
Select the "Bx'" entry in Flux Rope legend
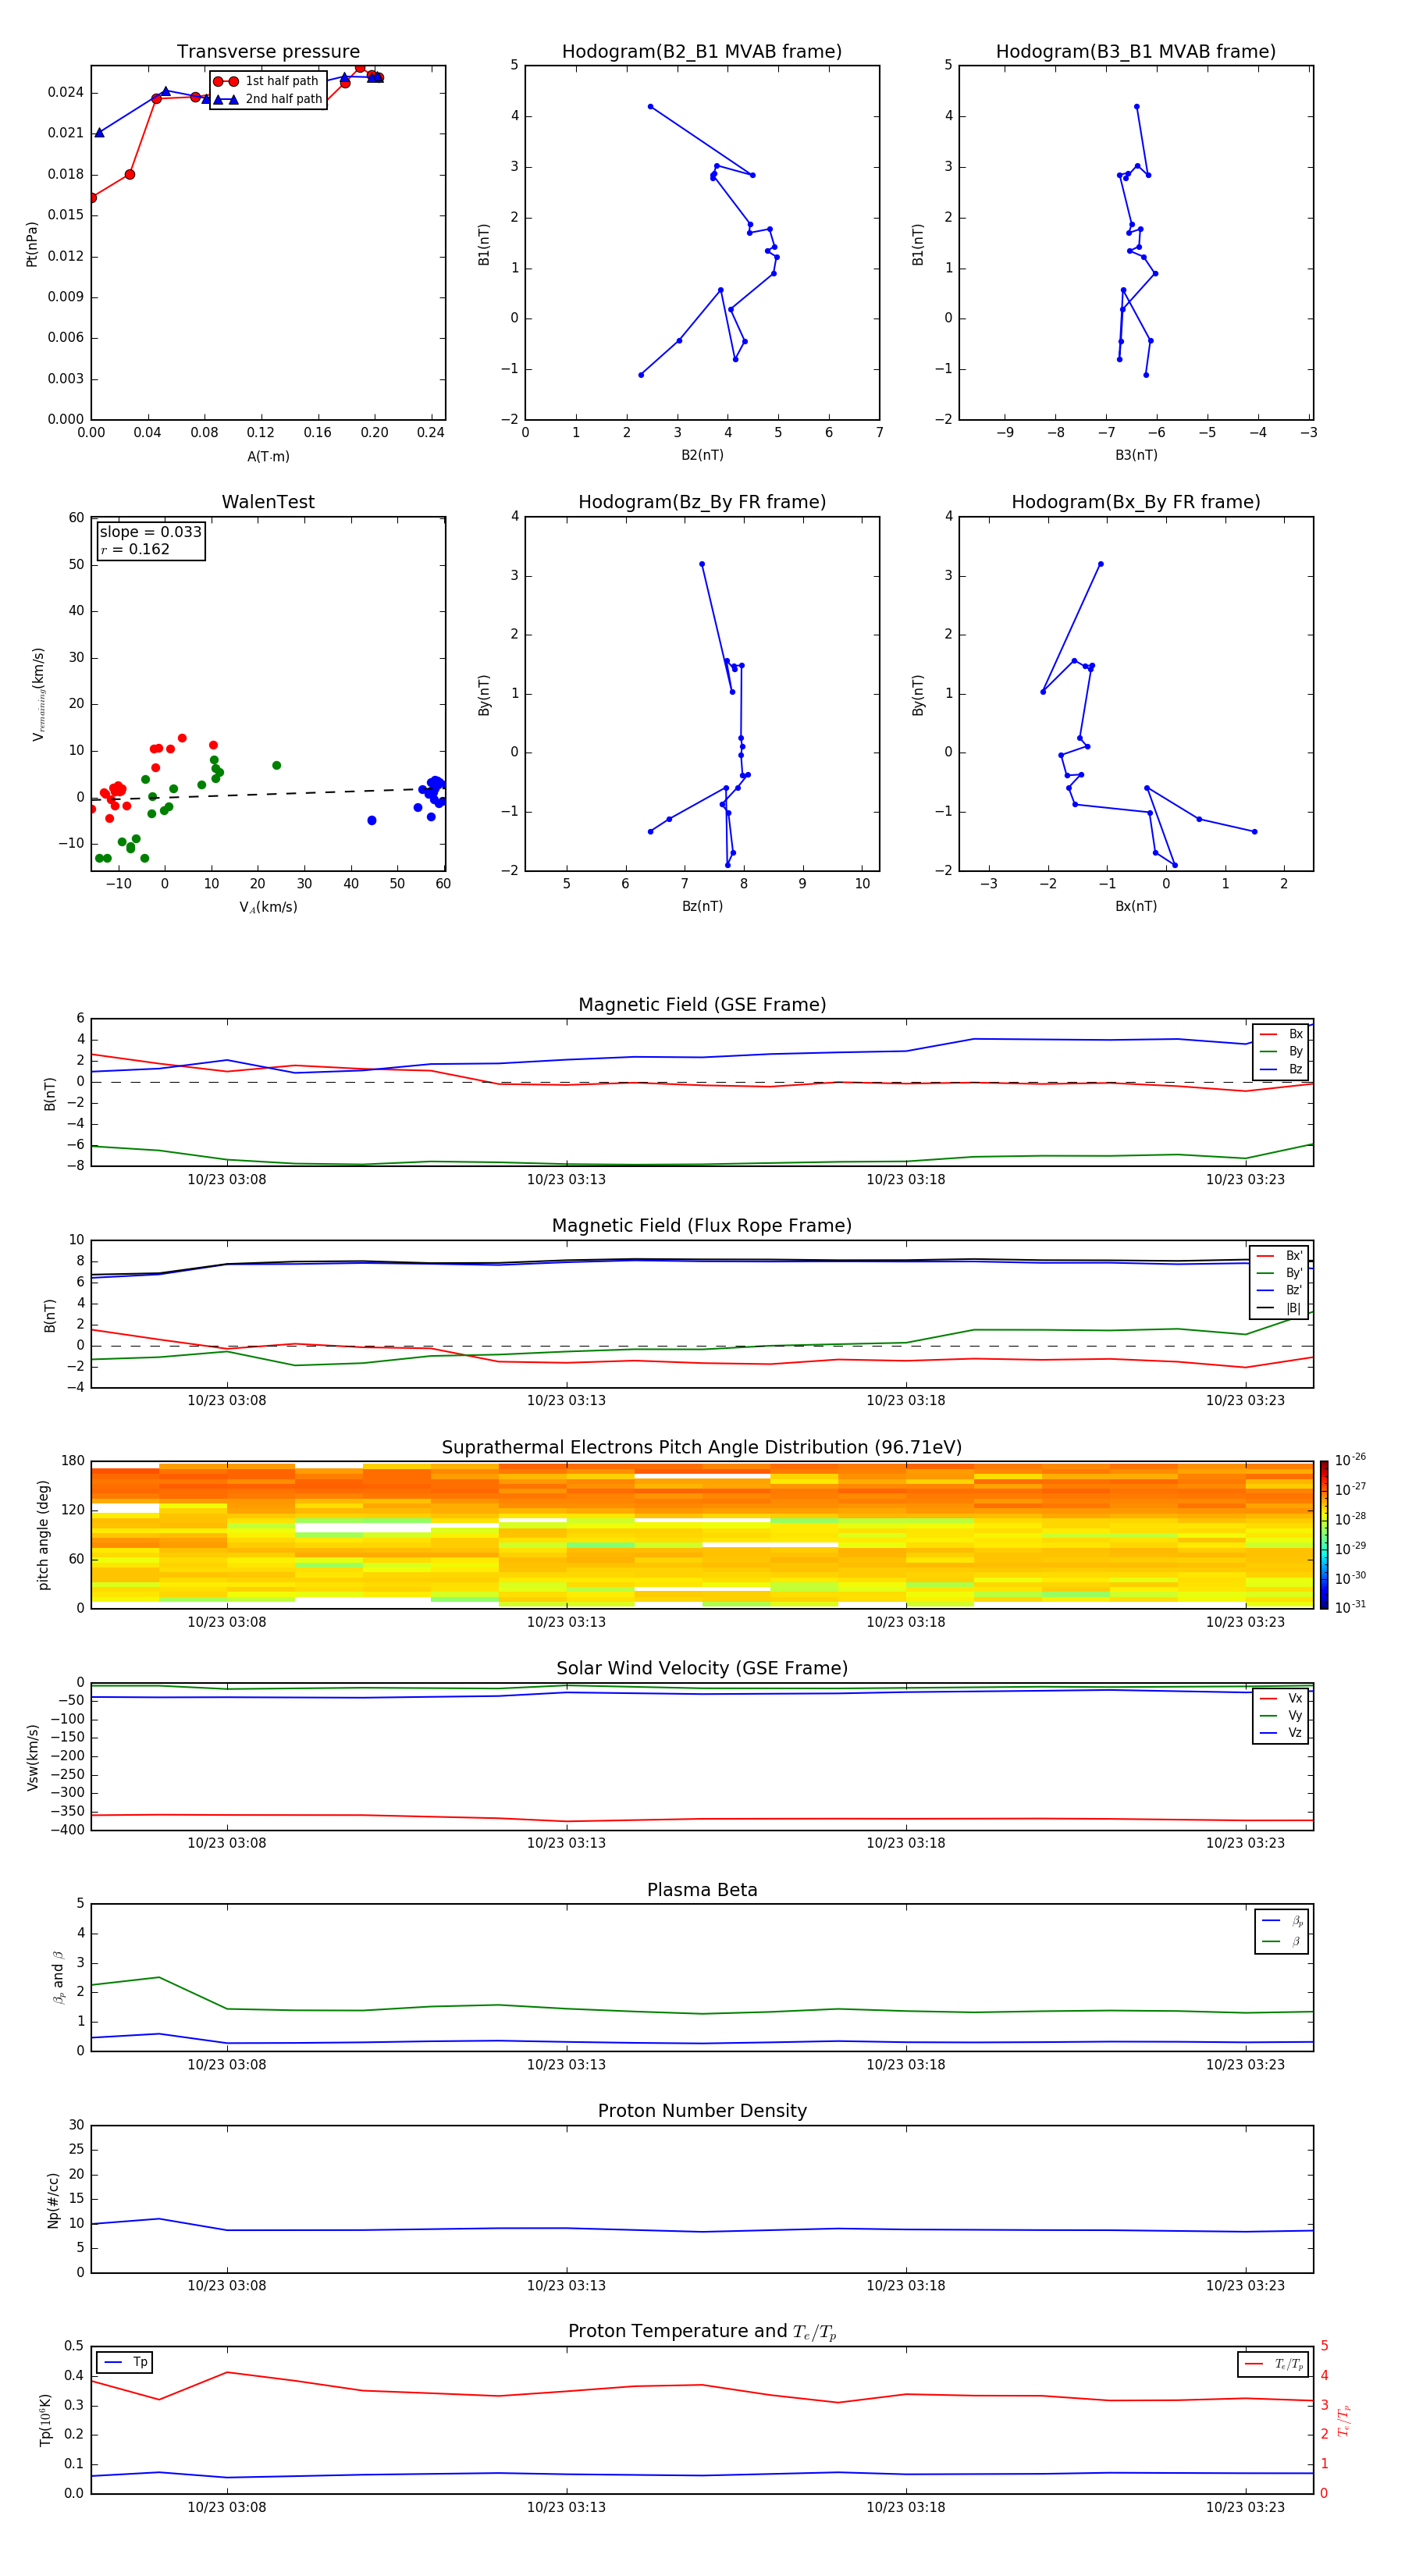1280,1256
